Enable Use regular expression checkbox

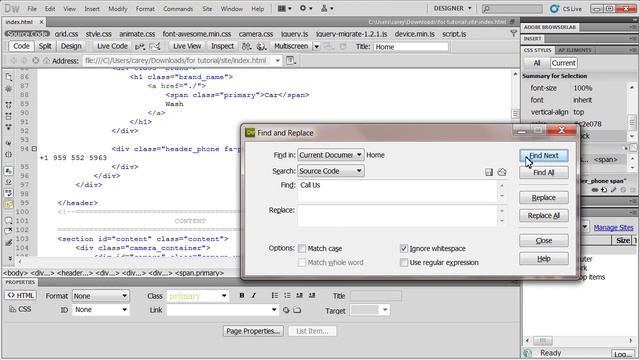[404, 262]
